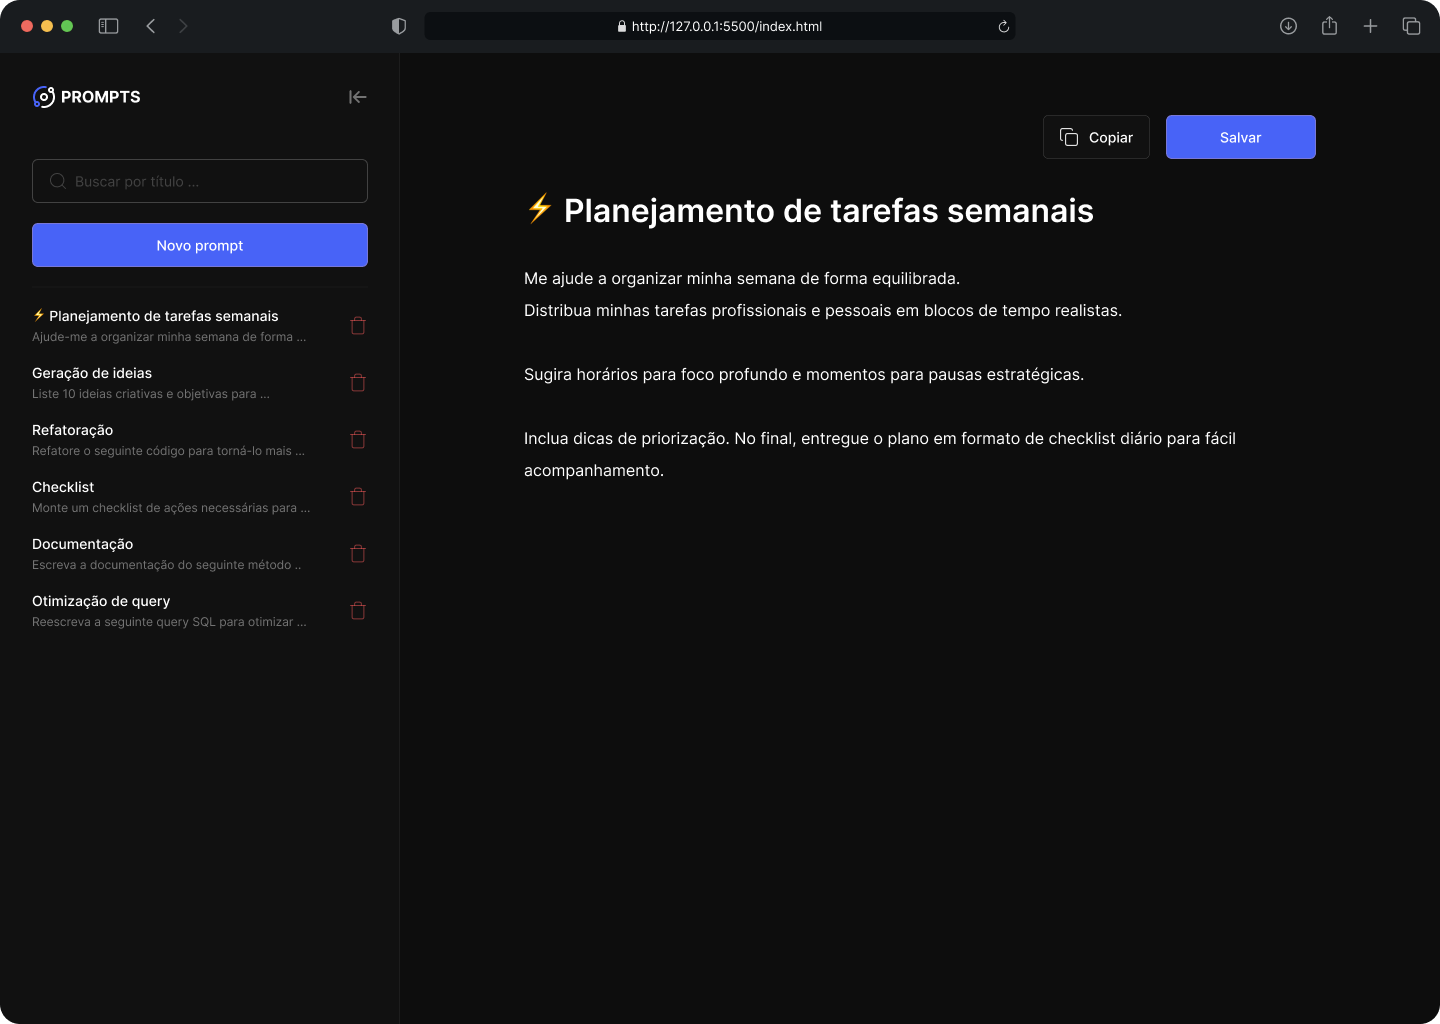Delete the Documentação prompt
Screen dimensions: 1440x1024
pyautogui.click(x=358, y=554)
